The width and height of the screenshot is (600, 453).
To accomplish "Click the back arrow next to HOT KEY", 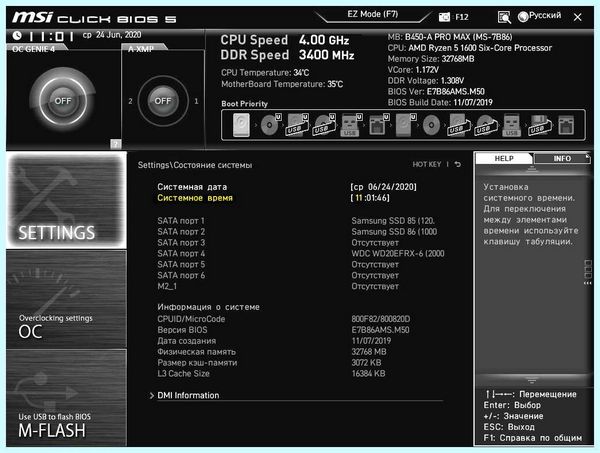I will 458,164.
